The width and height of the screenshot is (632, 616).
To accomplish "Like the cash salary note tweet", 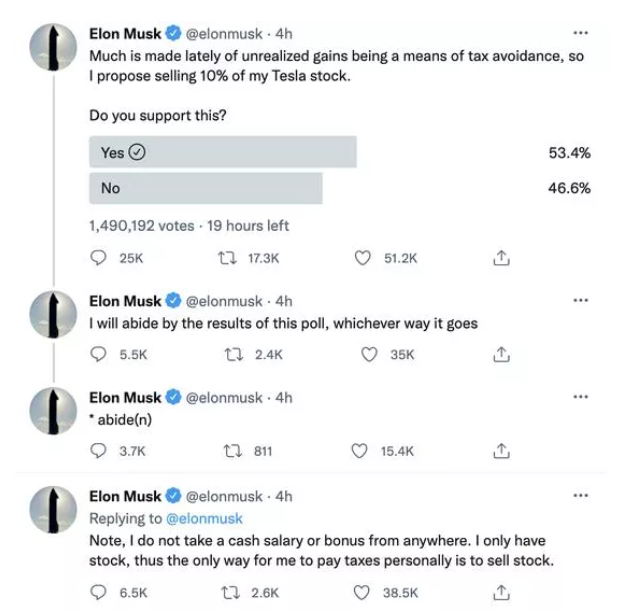I will pos(364,593).
